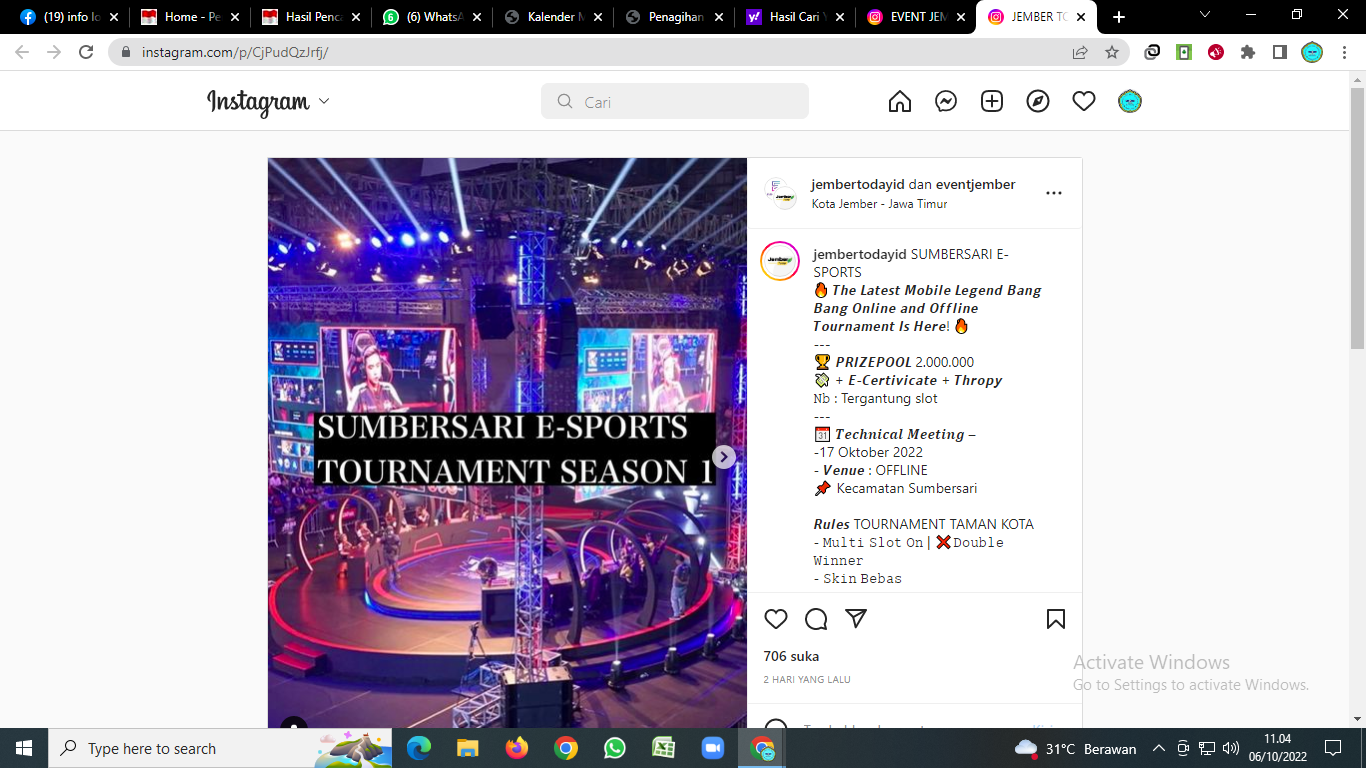The height and width of the screenshot is (768, 1366).
Task: Open volume speaker tray icon
Action: pyautogui.click(x=1231, y=748)
